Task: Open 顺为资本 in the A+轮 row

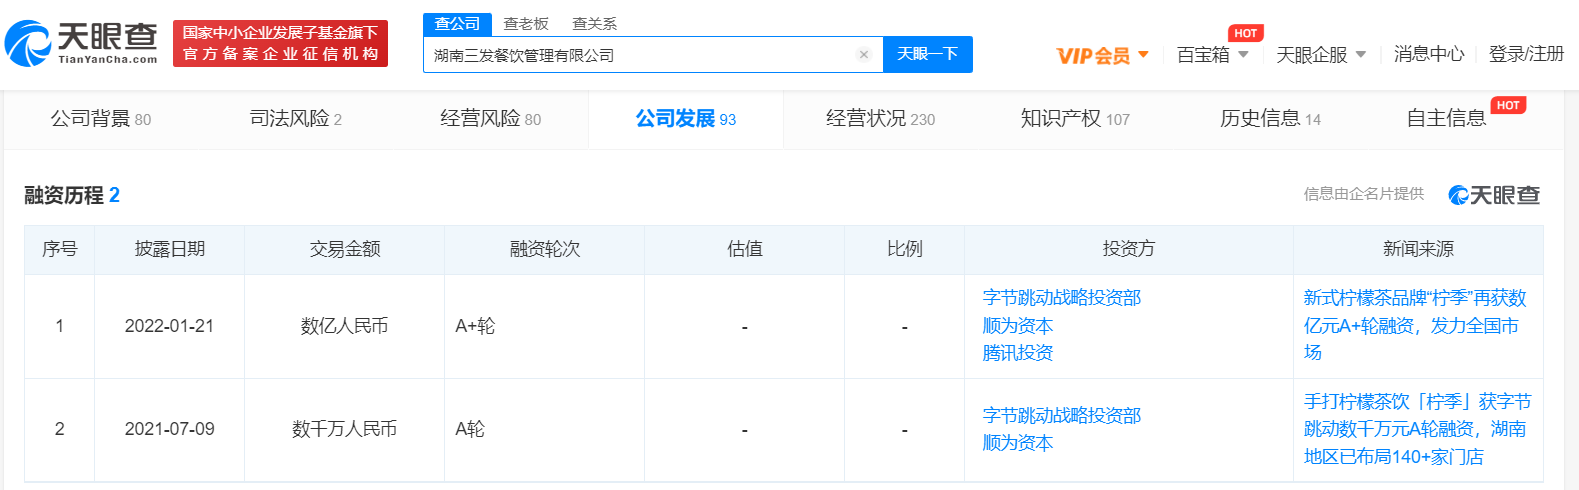Action: click(1018, 326)
